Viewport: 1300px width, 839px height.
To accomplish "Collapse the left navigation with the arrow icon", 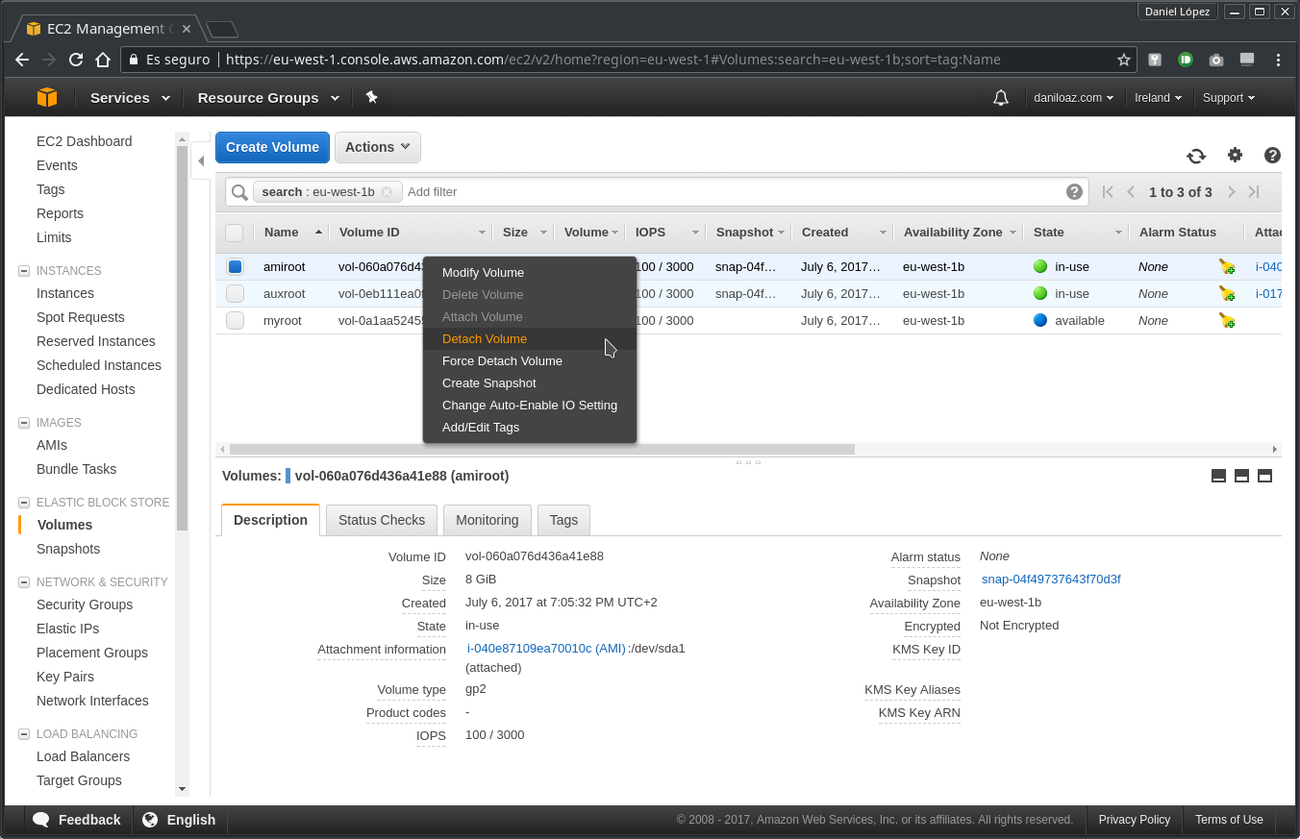I will tap(201, 160).
